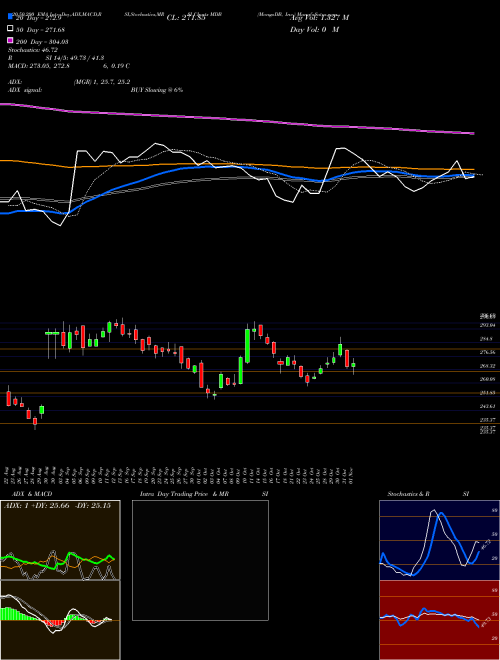Click the magenta 200 Day EMA legend swatch
The height and width of the screenshot is (660, 500).
click(10, 41)
